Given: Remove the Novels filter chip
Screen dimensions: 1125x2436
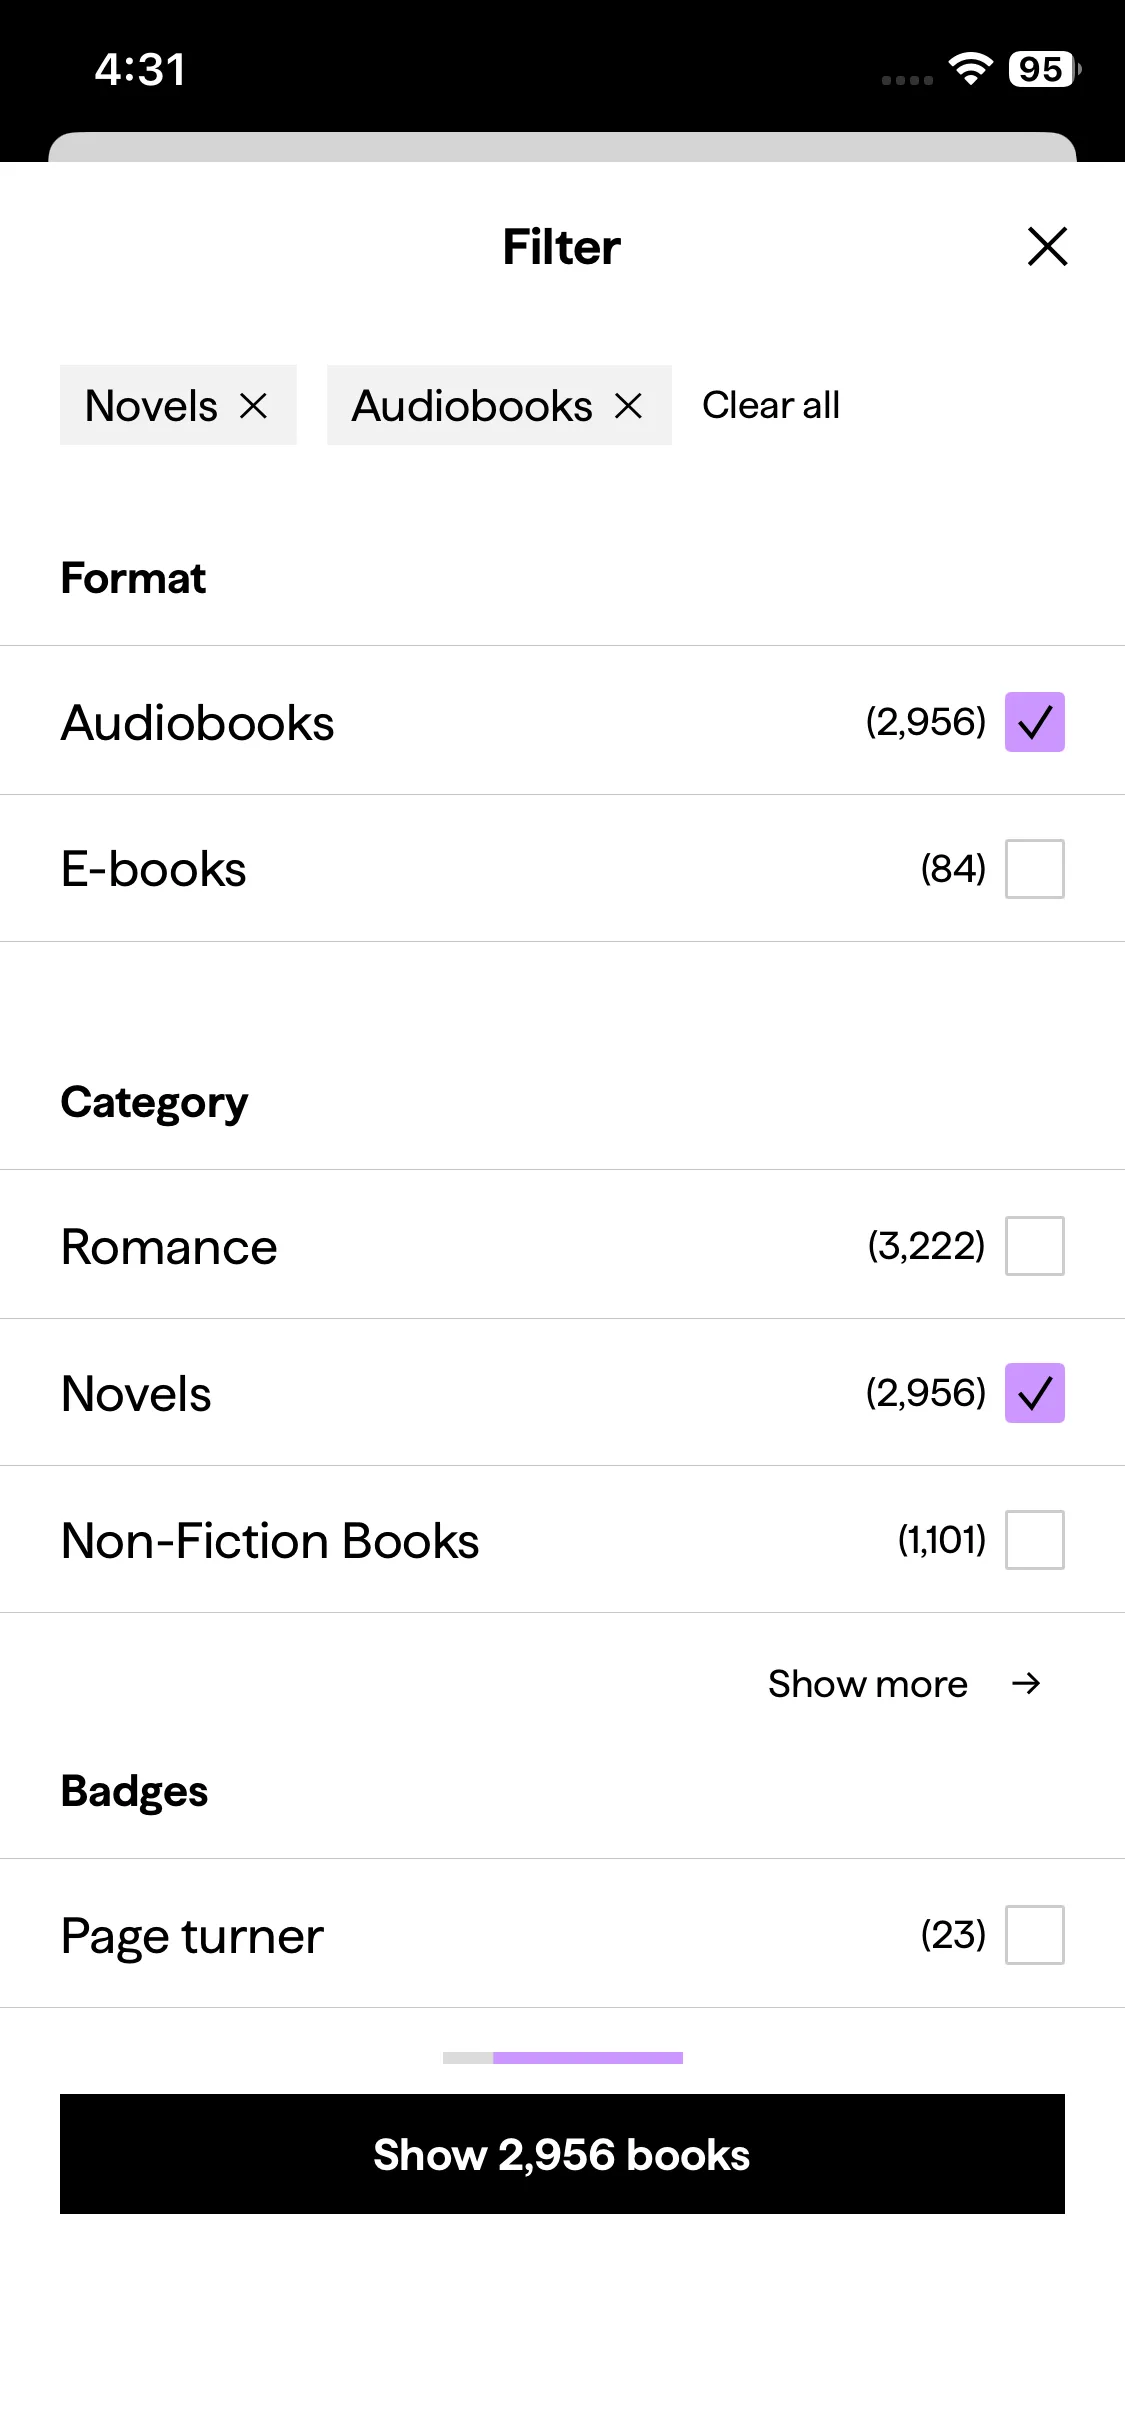Looking at the screenshot, I should coord(254,405).
